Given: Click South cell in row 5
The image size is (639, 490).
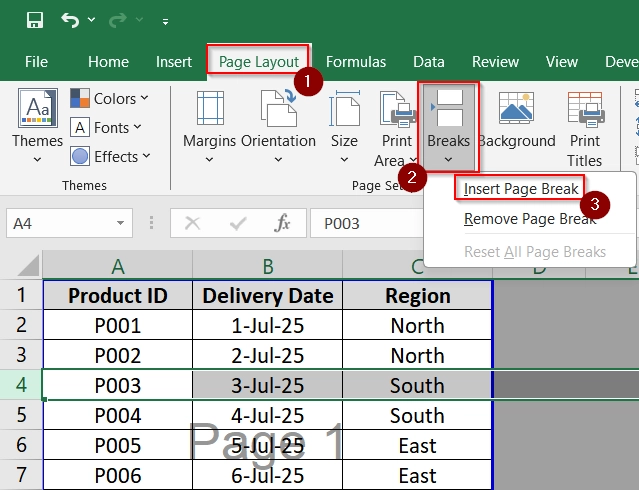Looking at the screenshot, I should [x=417, y=415].
